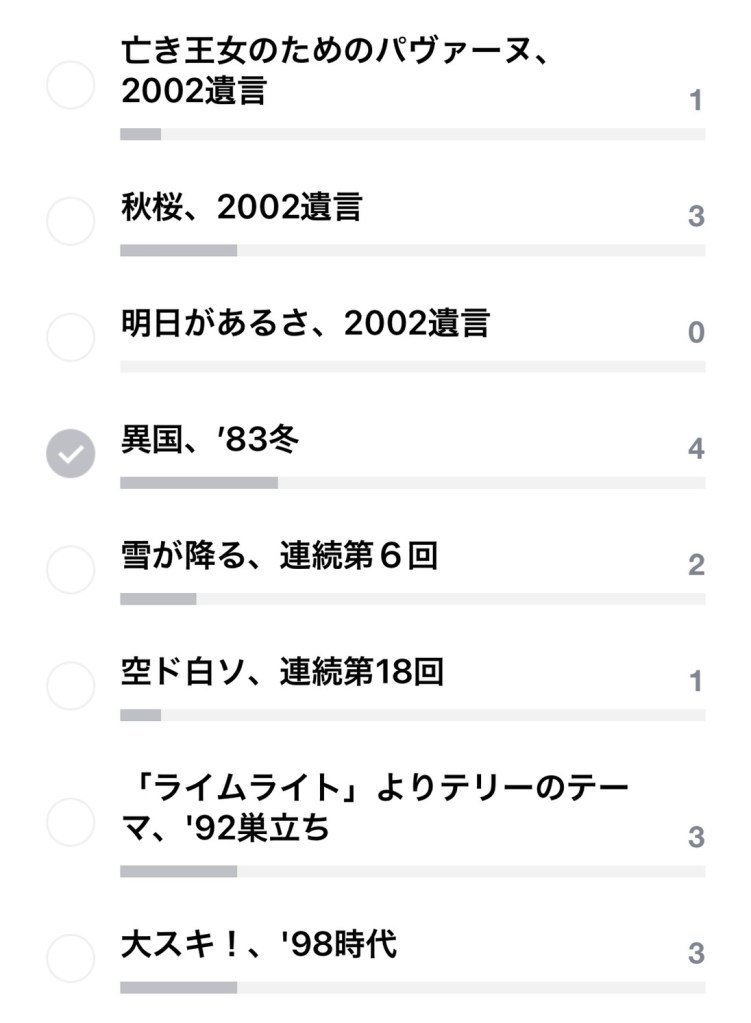Select radio for 亡き王女のためのパヴァーヌ option
Viewport: 751px width, 1023px height.
point(71,85)
